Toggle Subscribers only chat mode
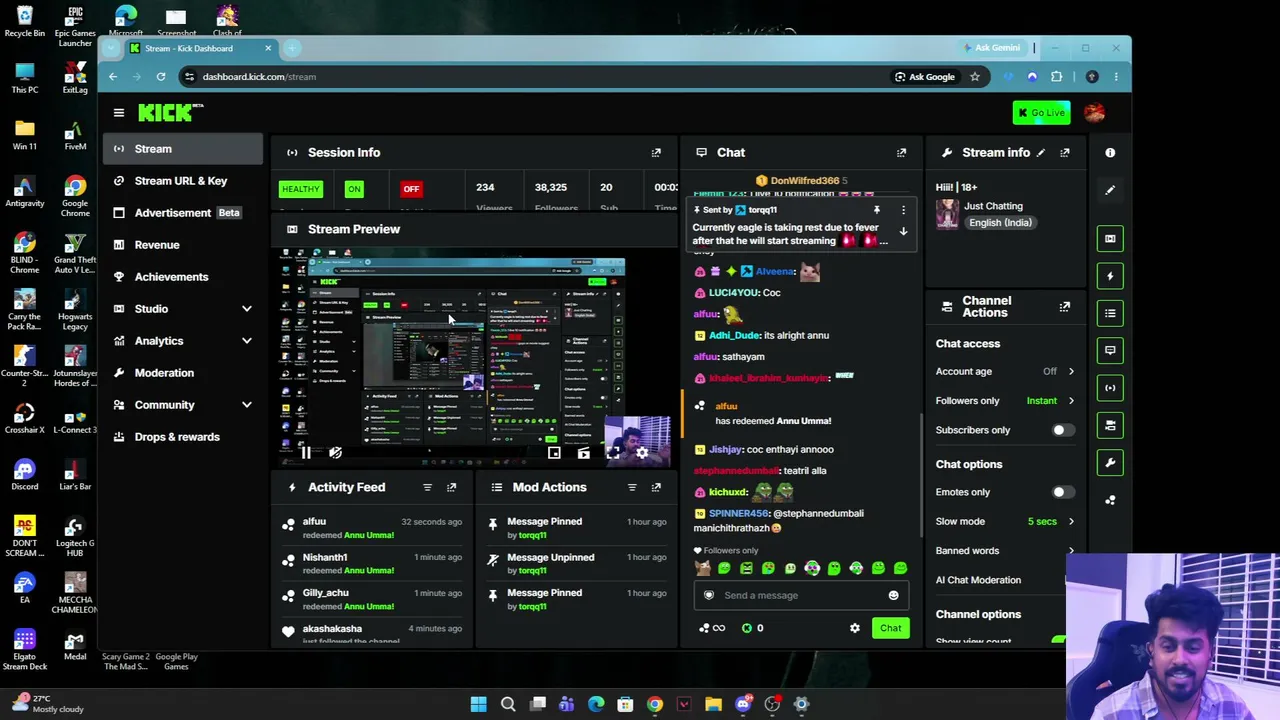 click(x=1062, y=431)
